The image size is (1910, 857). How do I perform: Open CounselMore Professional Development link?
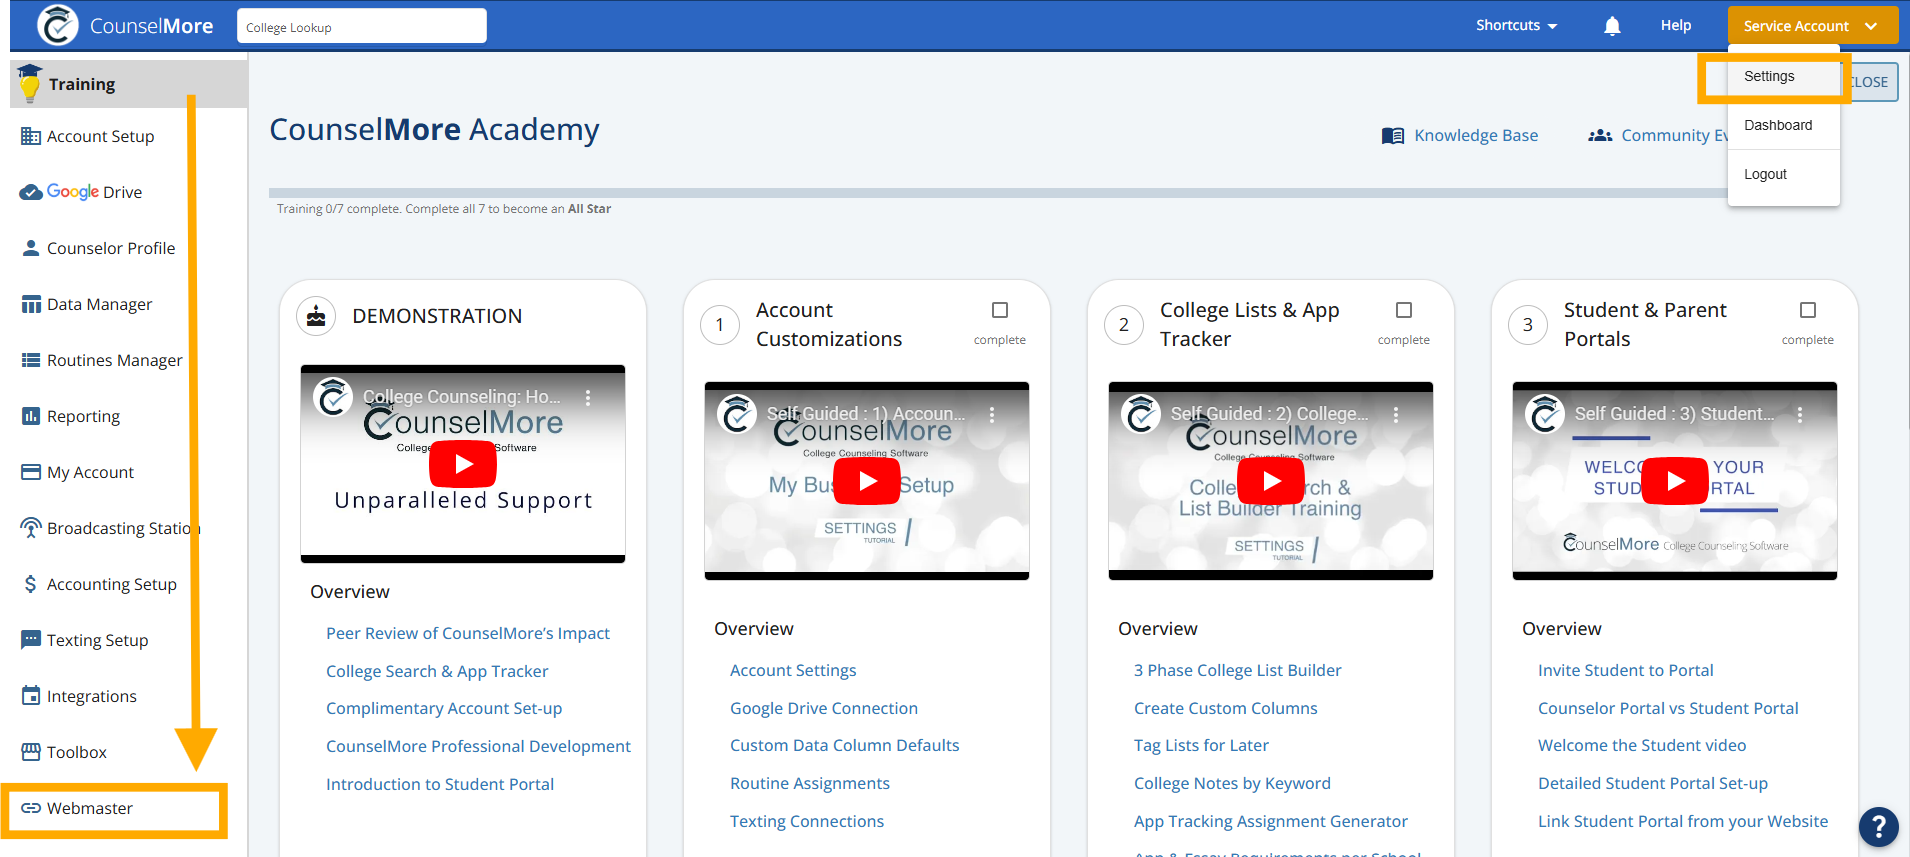pyautogui.click(x=478, y=746)
